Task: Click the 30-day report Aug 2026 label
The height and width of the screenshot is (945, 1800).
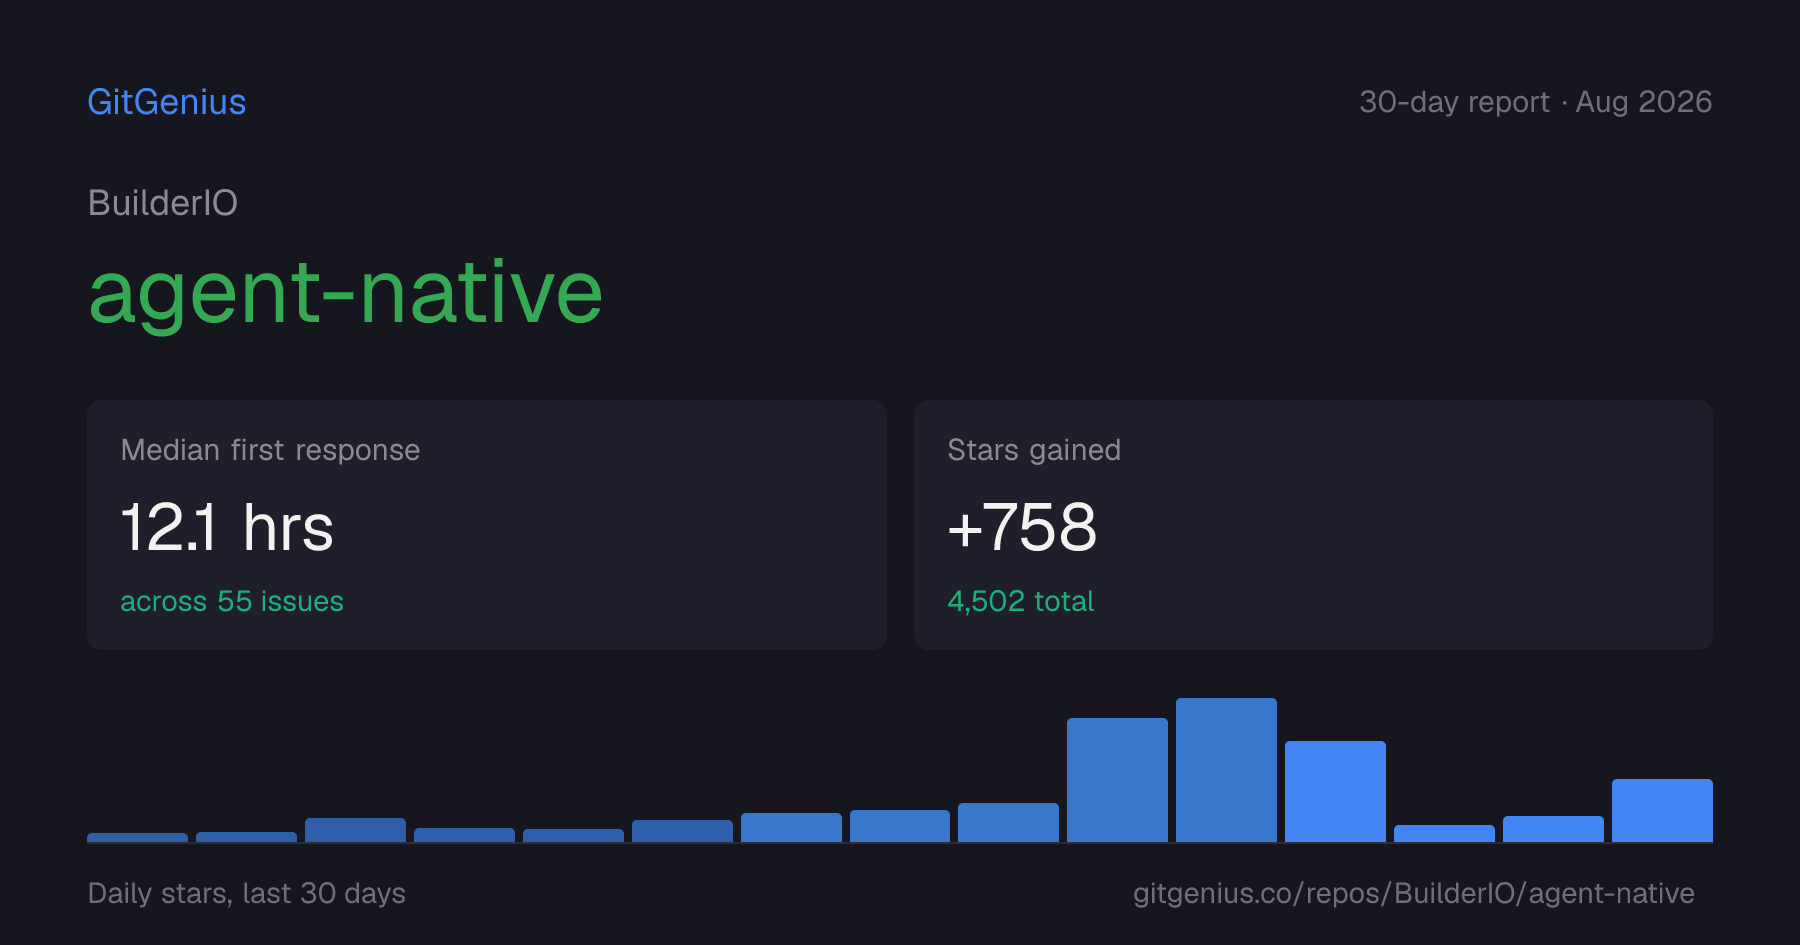Action: coord(1535,102)
